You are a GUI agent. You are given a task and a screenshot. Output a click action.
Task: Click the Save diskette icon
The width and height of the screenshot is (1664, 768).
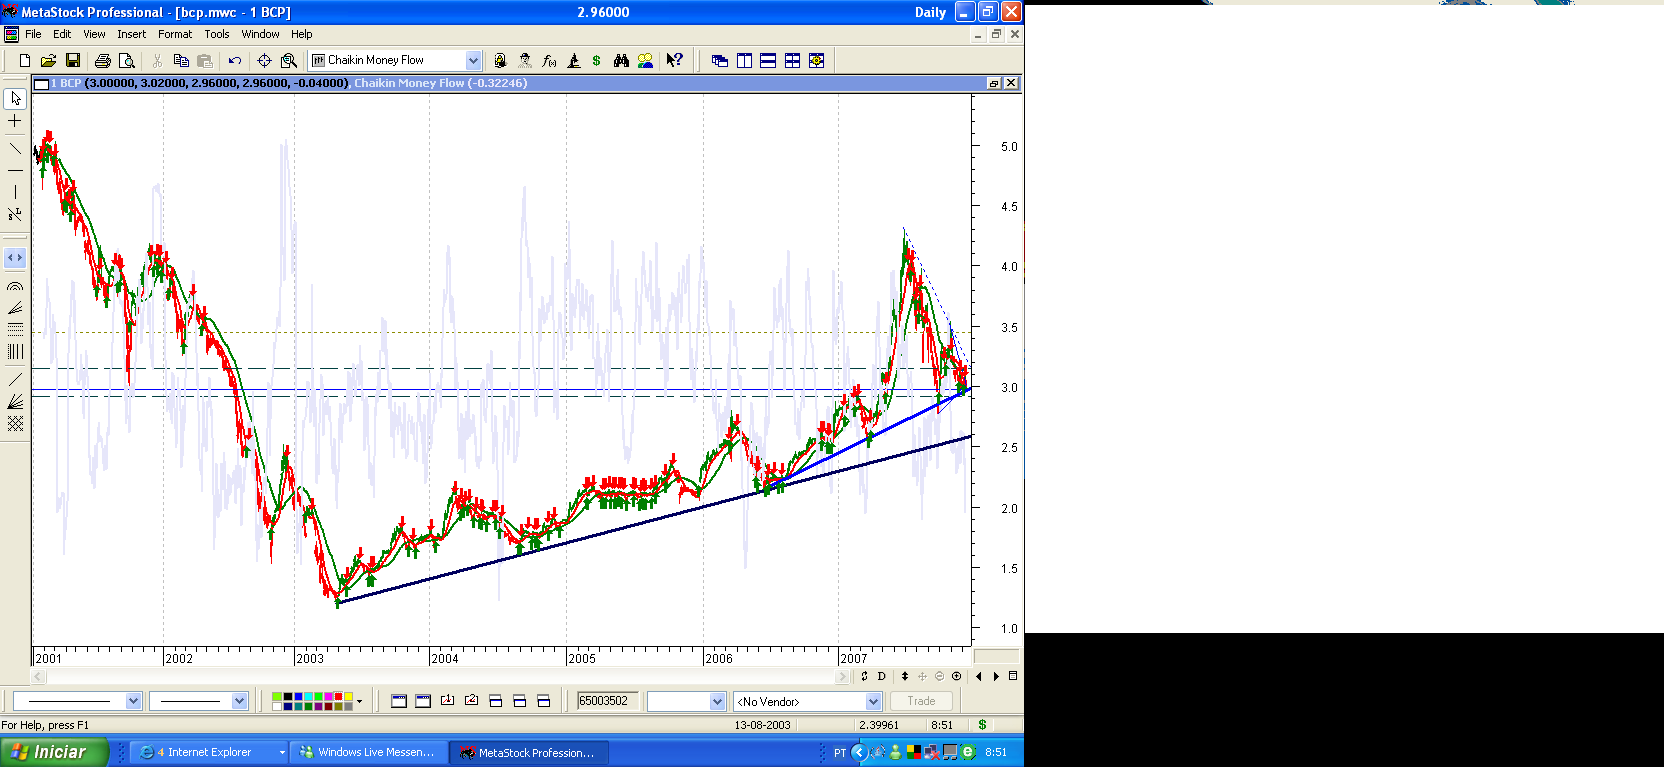click(x=72, y=61)
